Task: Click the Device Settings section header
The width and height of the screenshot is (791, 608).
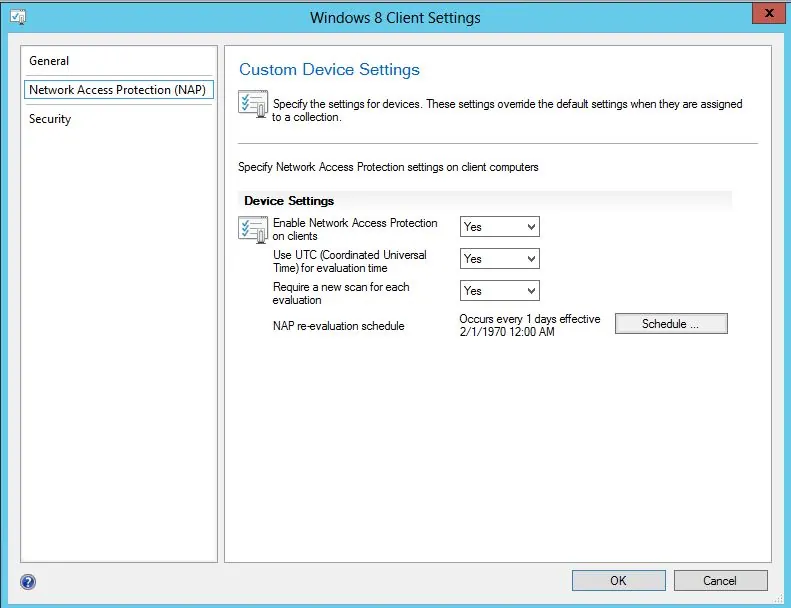Action: pyautogui.click(x=289, y=201)
